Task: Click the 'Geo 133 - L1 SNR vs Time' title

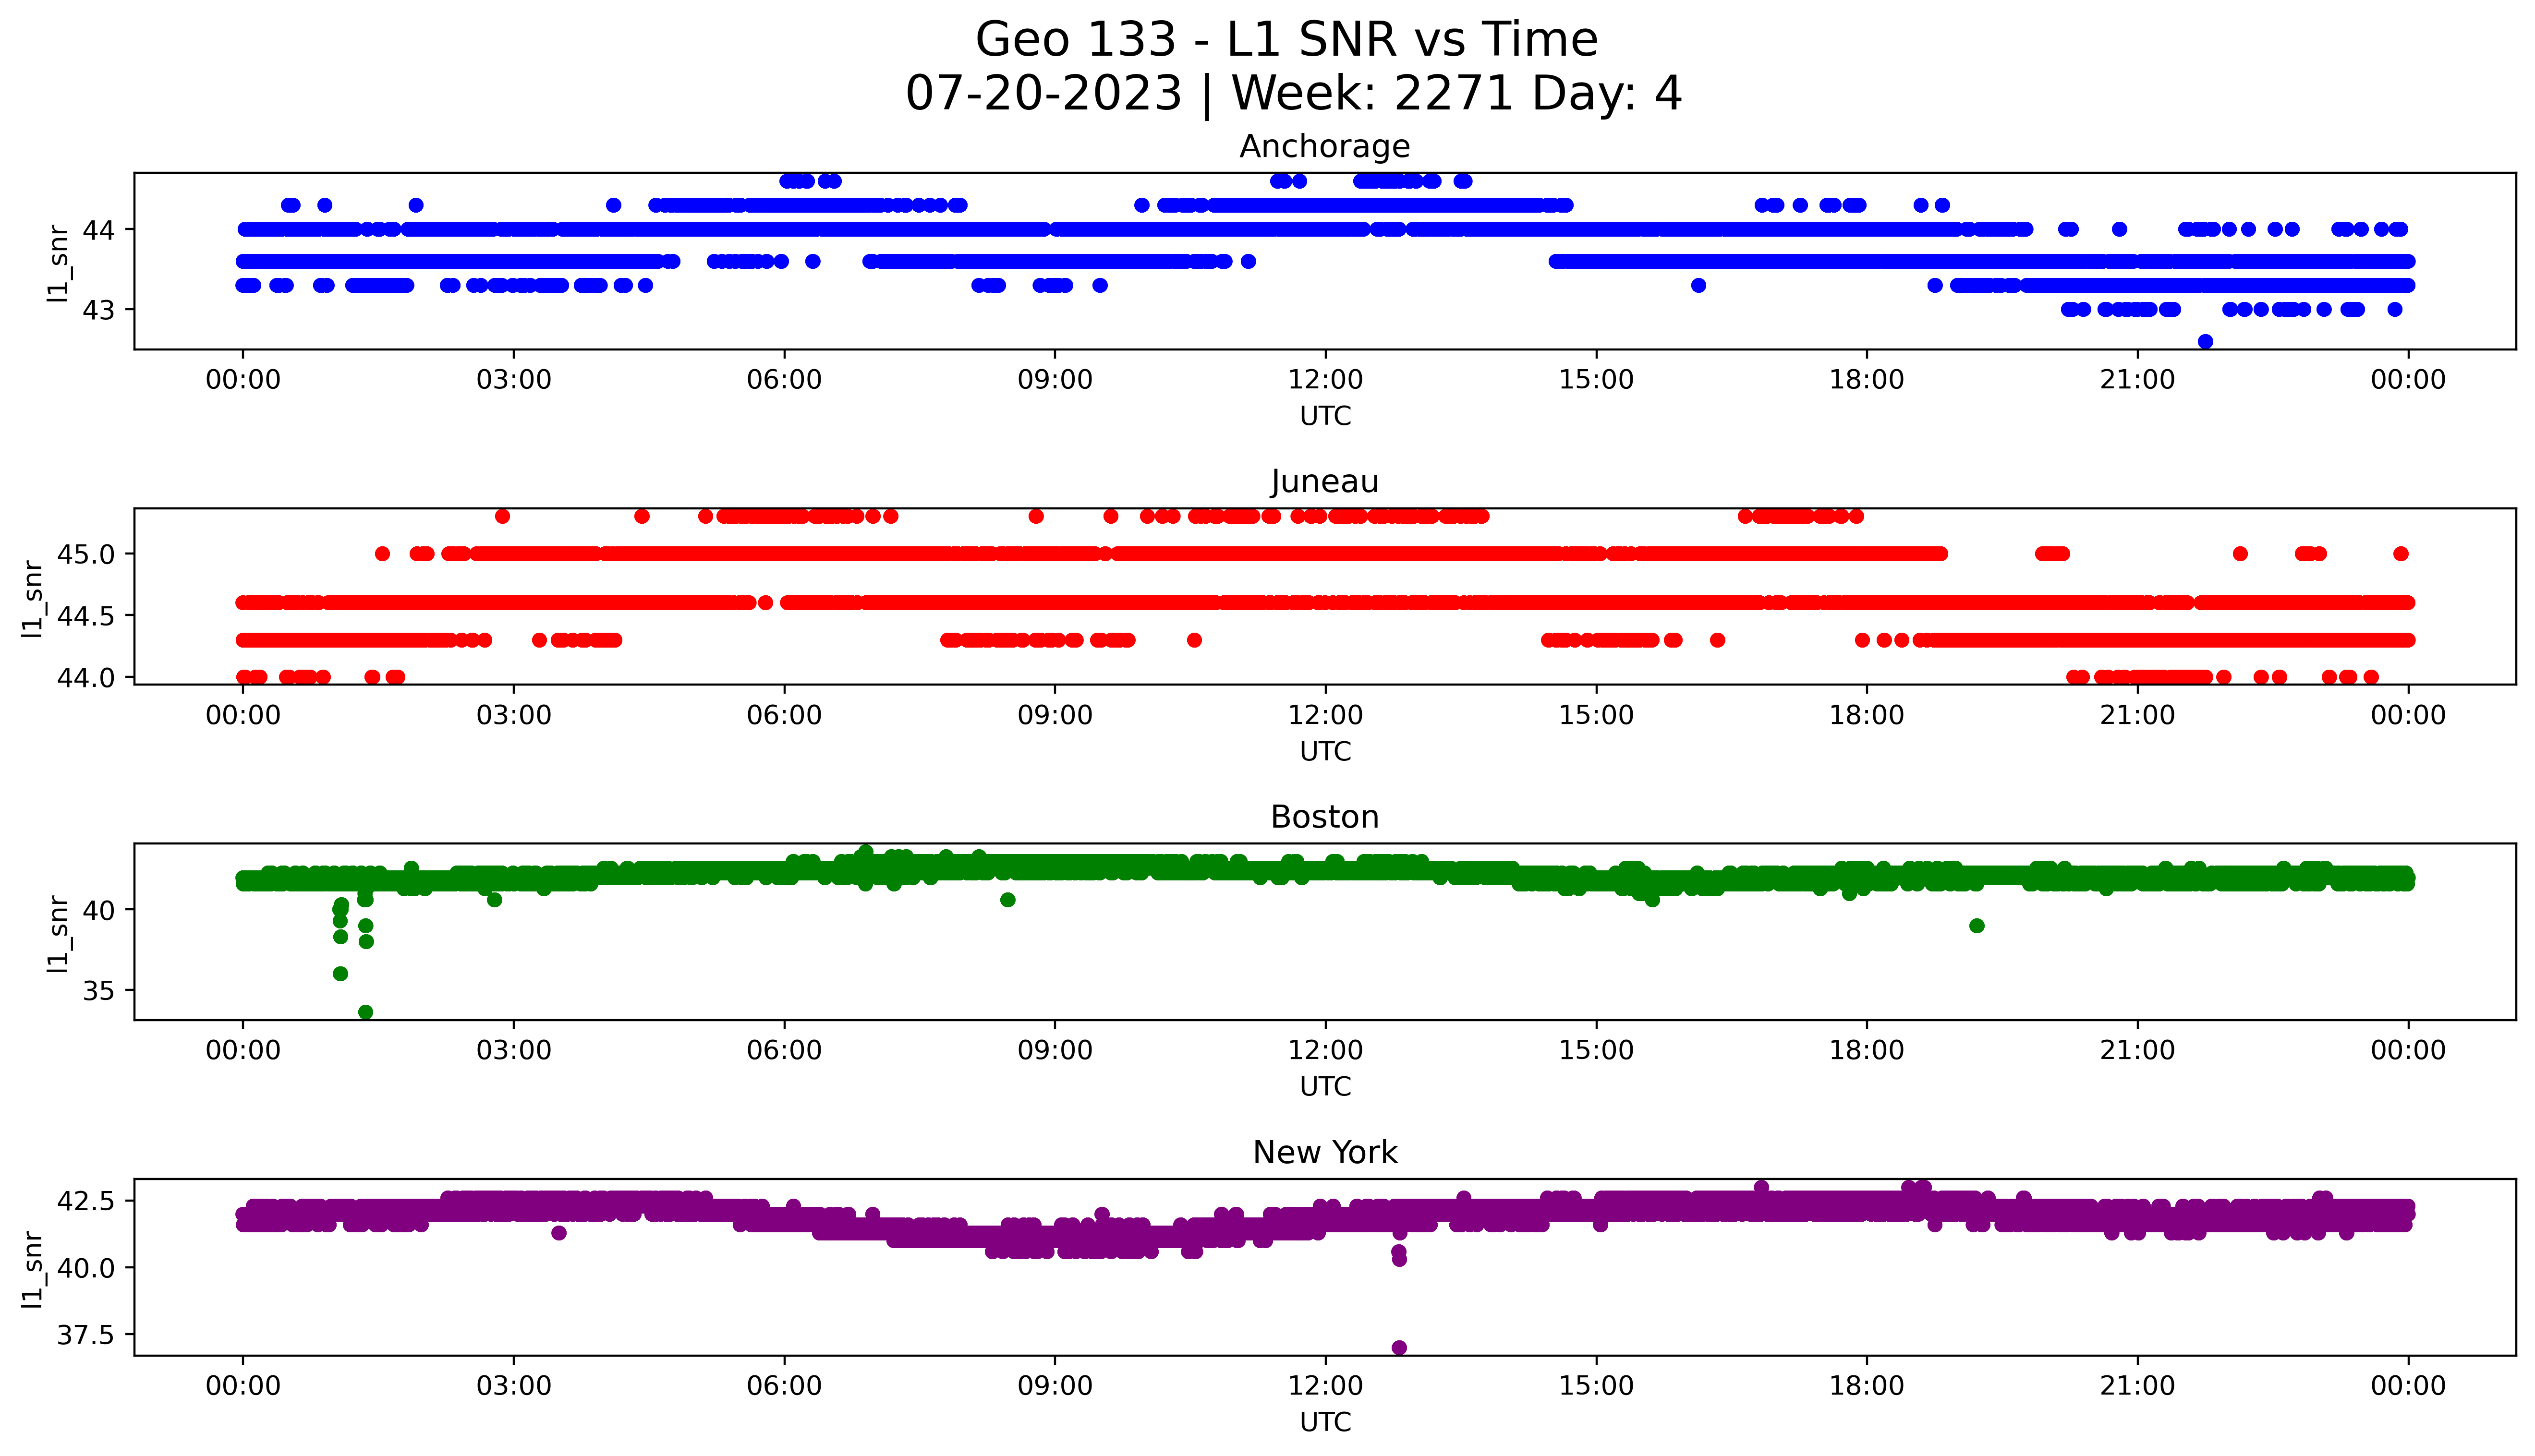Action: [1286, 40]
